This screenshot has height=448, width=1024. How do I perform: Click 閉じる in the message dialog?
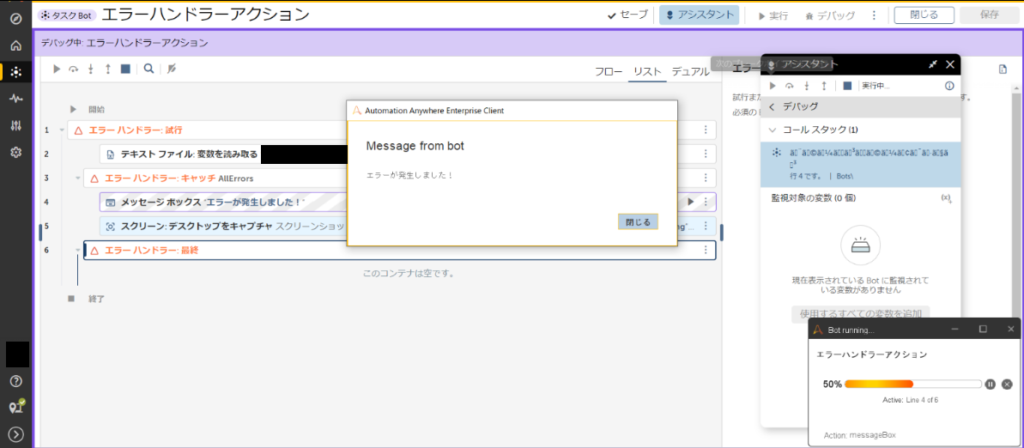[638, 222]
